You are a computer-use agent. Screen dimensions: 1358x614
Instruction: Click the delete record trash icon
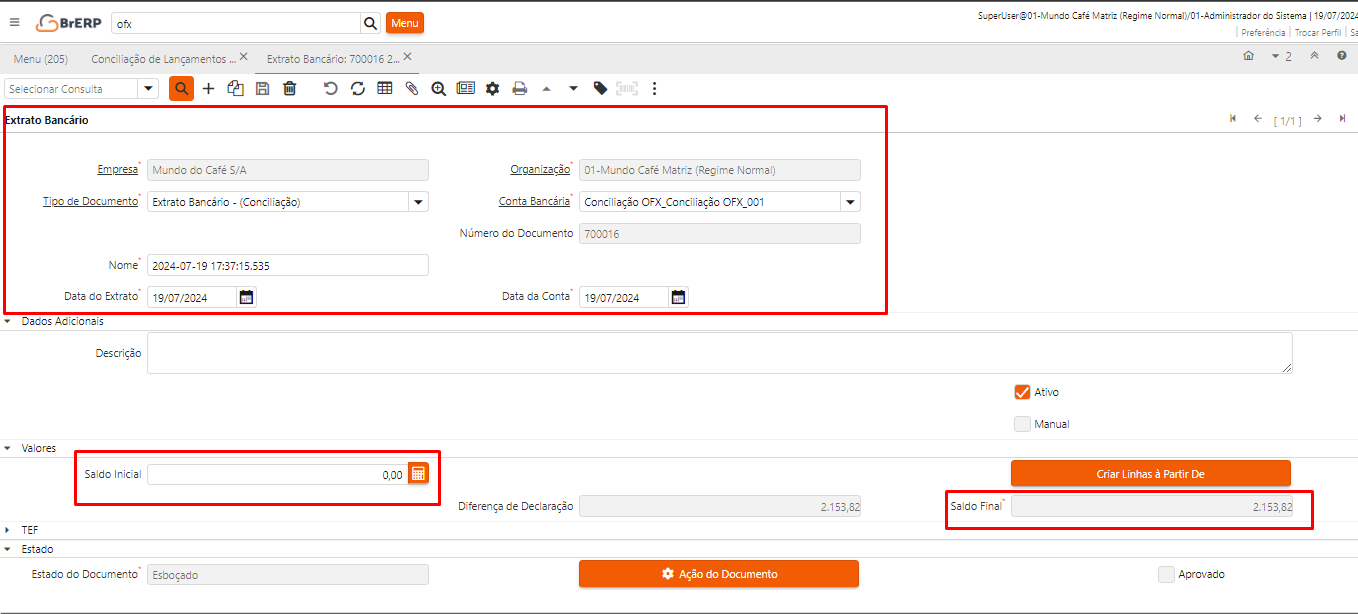(290, 89)
